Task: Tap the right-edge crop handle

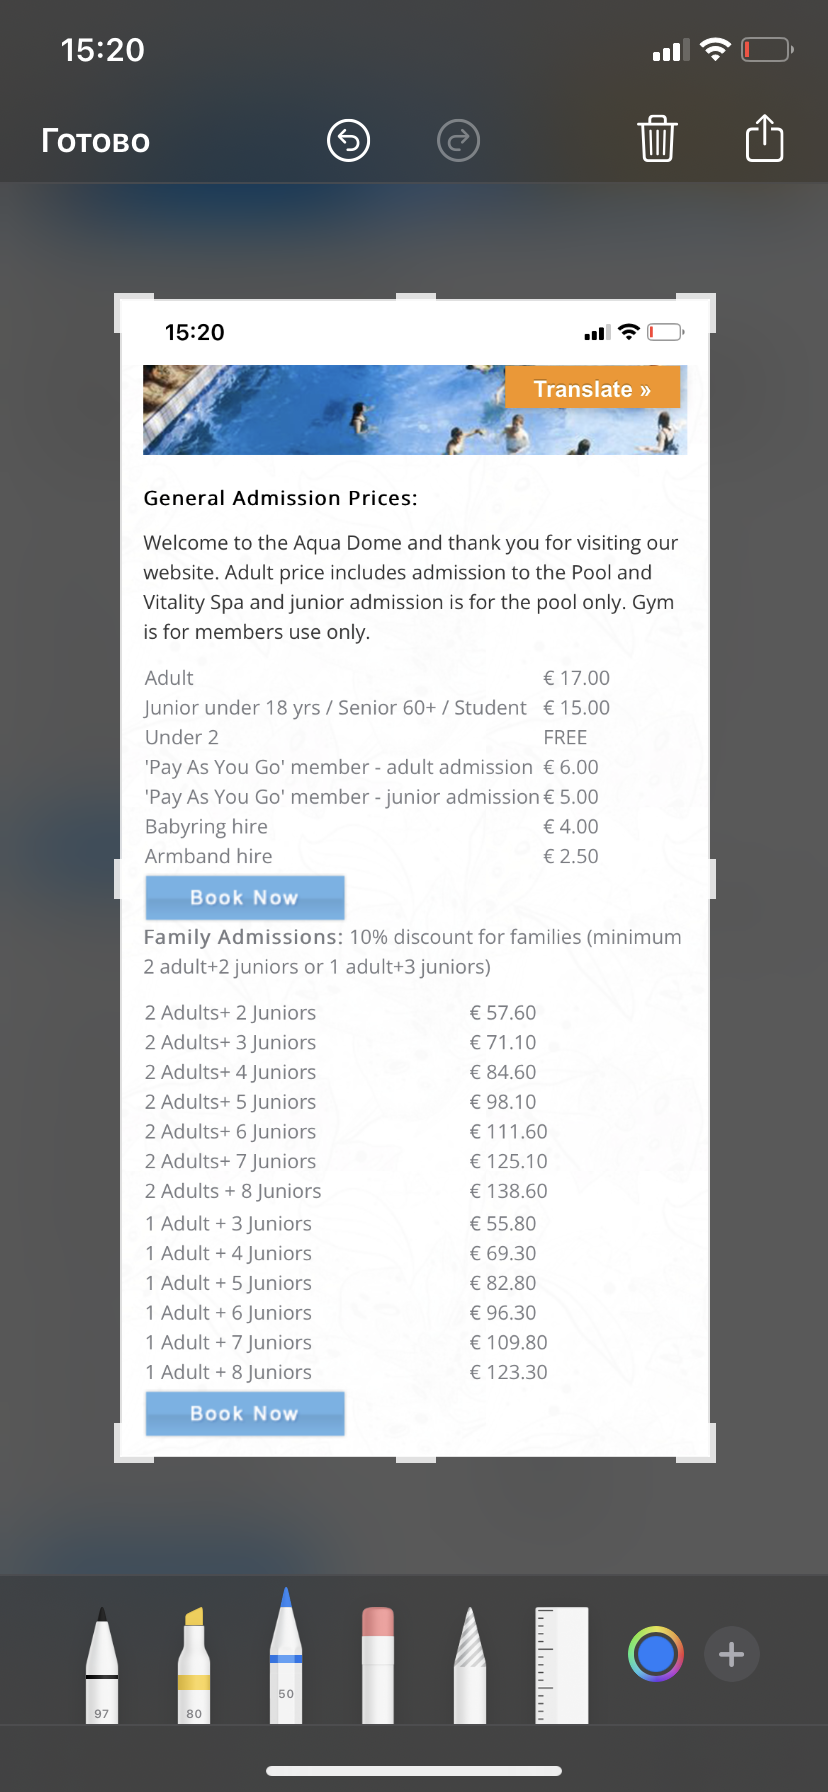Action: [x=711, y=878]
